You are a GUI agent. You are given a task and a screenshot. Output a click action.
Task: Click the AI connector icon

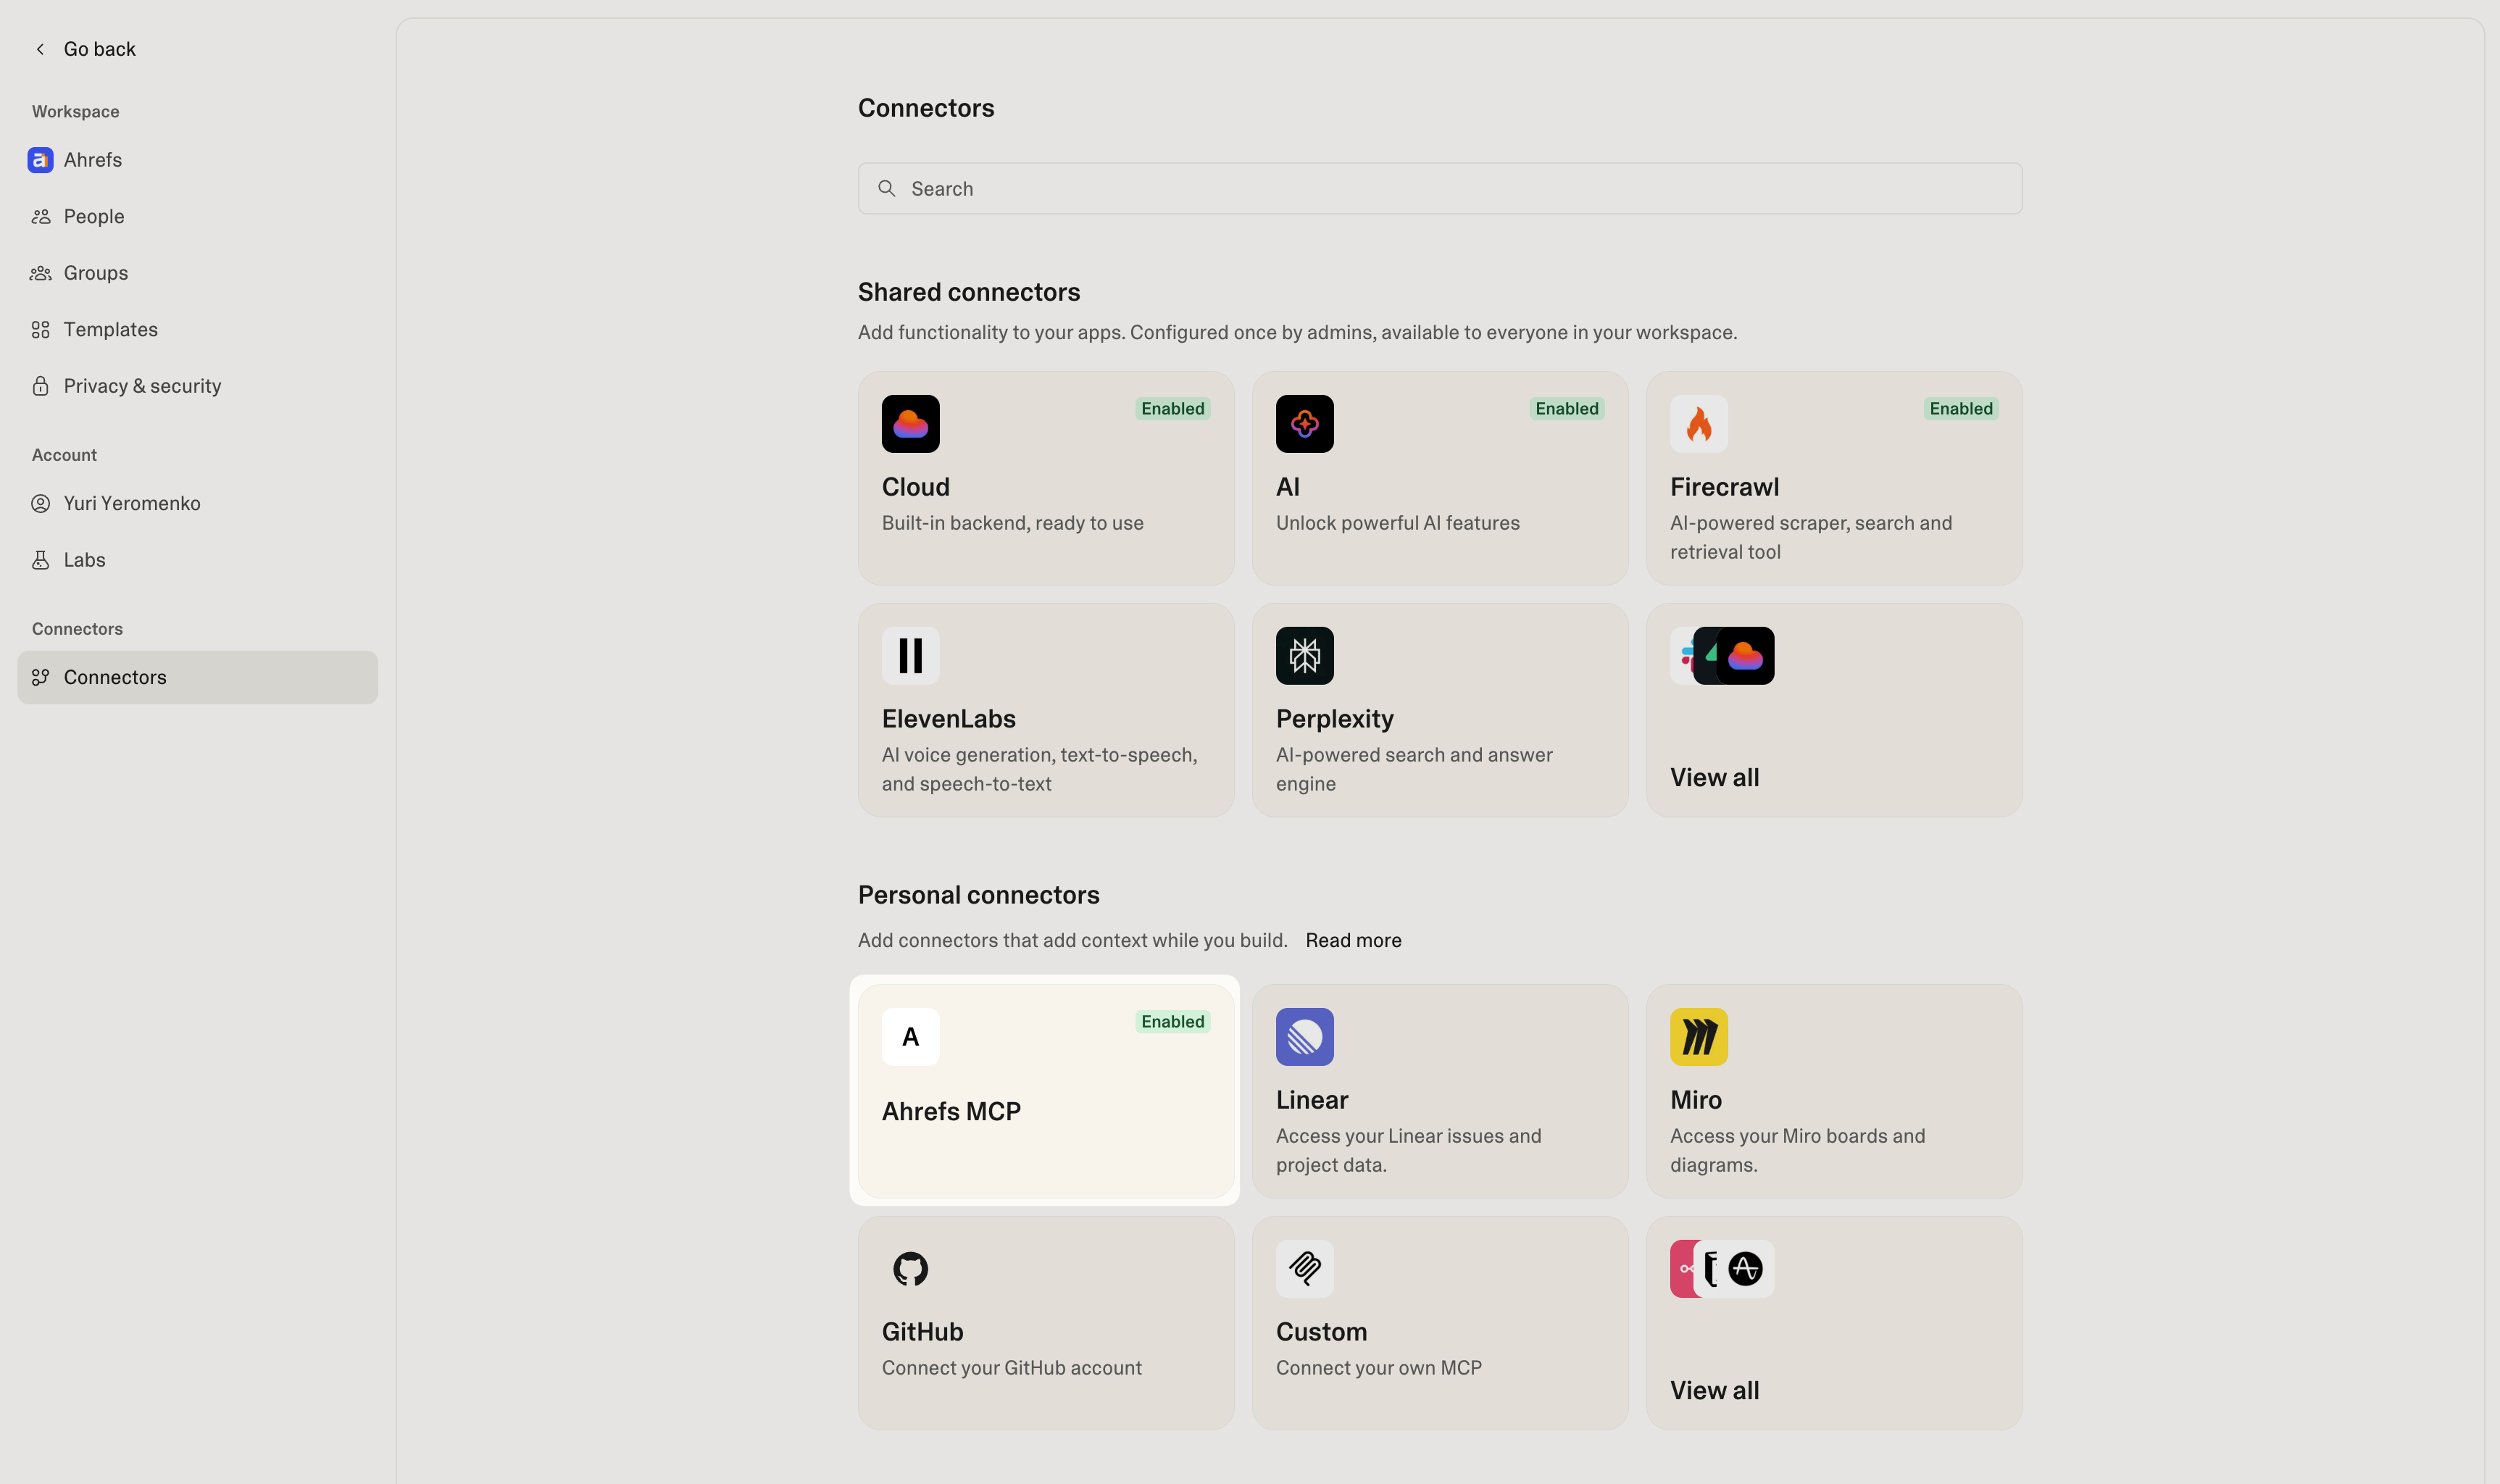pyautogui.click(x=1304, y=424)
